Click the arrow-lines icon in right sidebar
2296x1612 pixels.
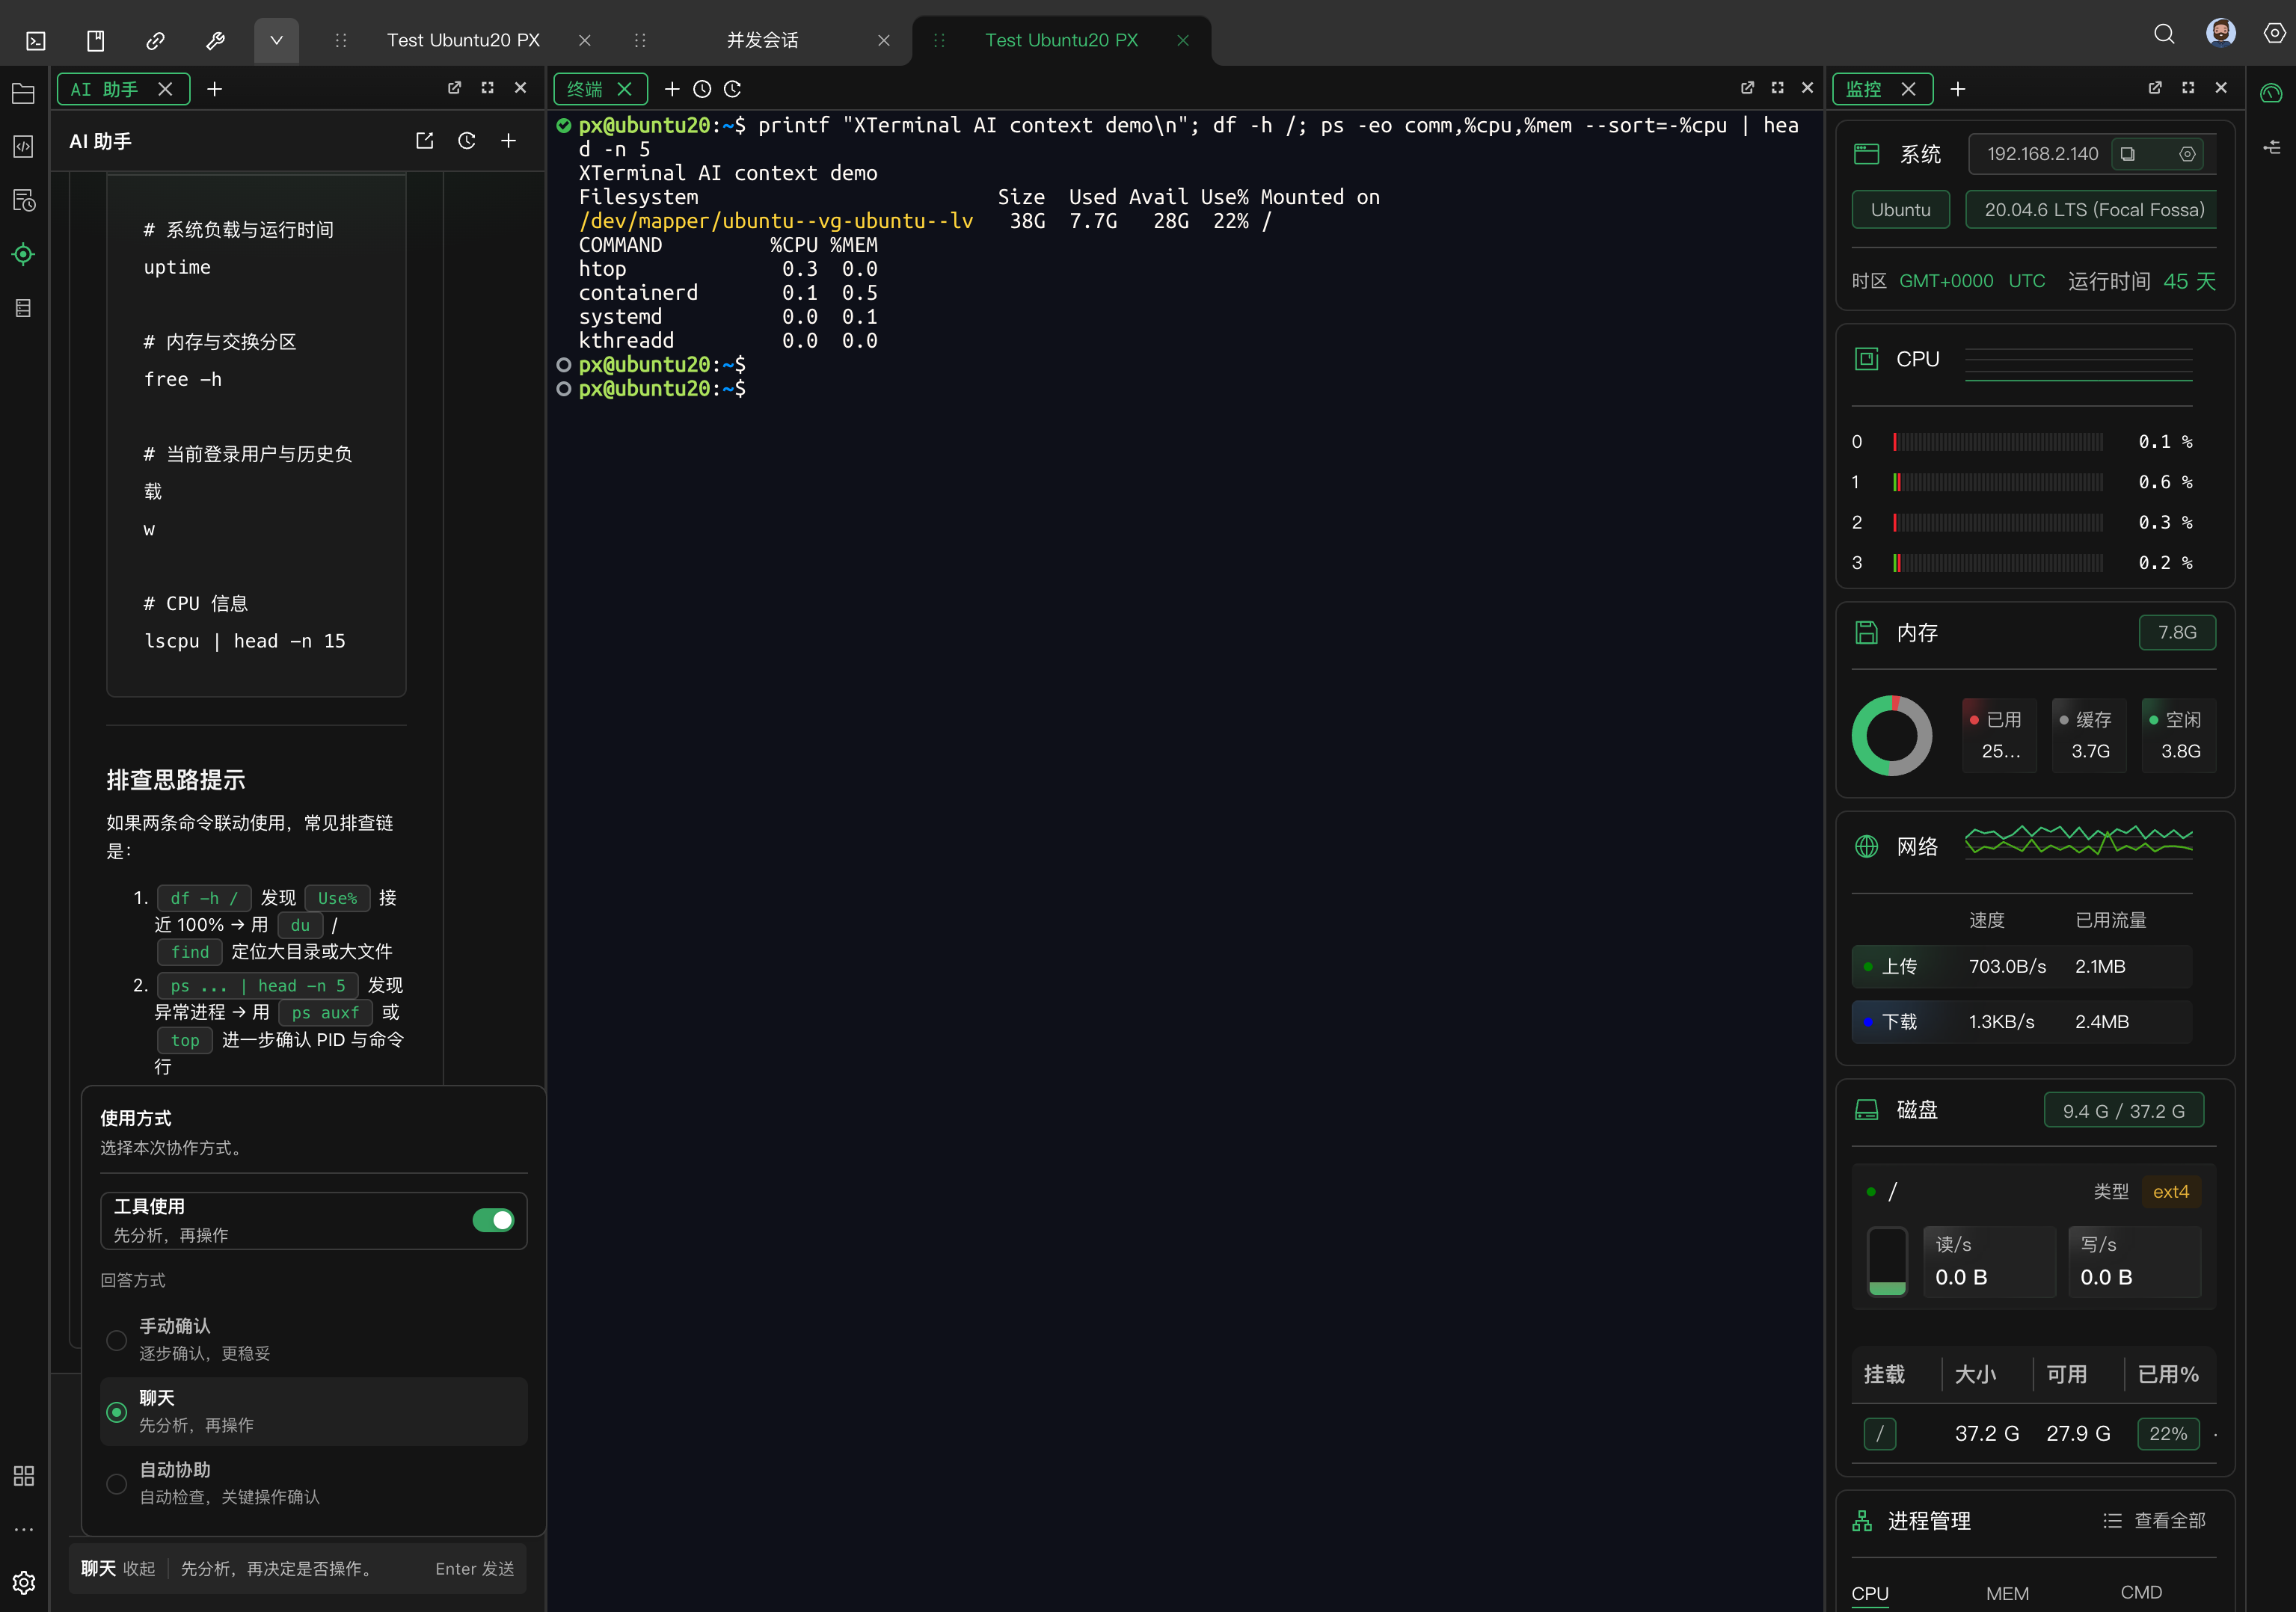(x=2272, y=148)
